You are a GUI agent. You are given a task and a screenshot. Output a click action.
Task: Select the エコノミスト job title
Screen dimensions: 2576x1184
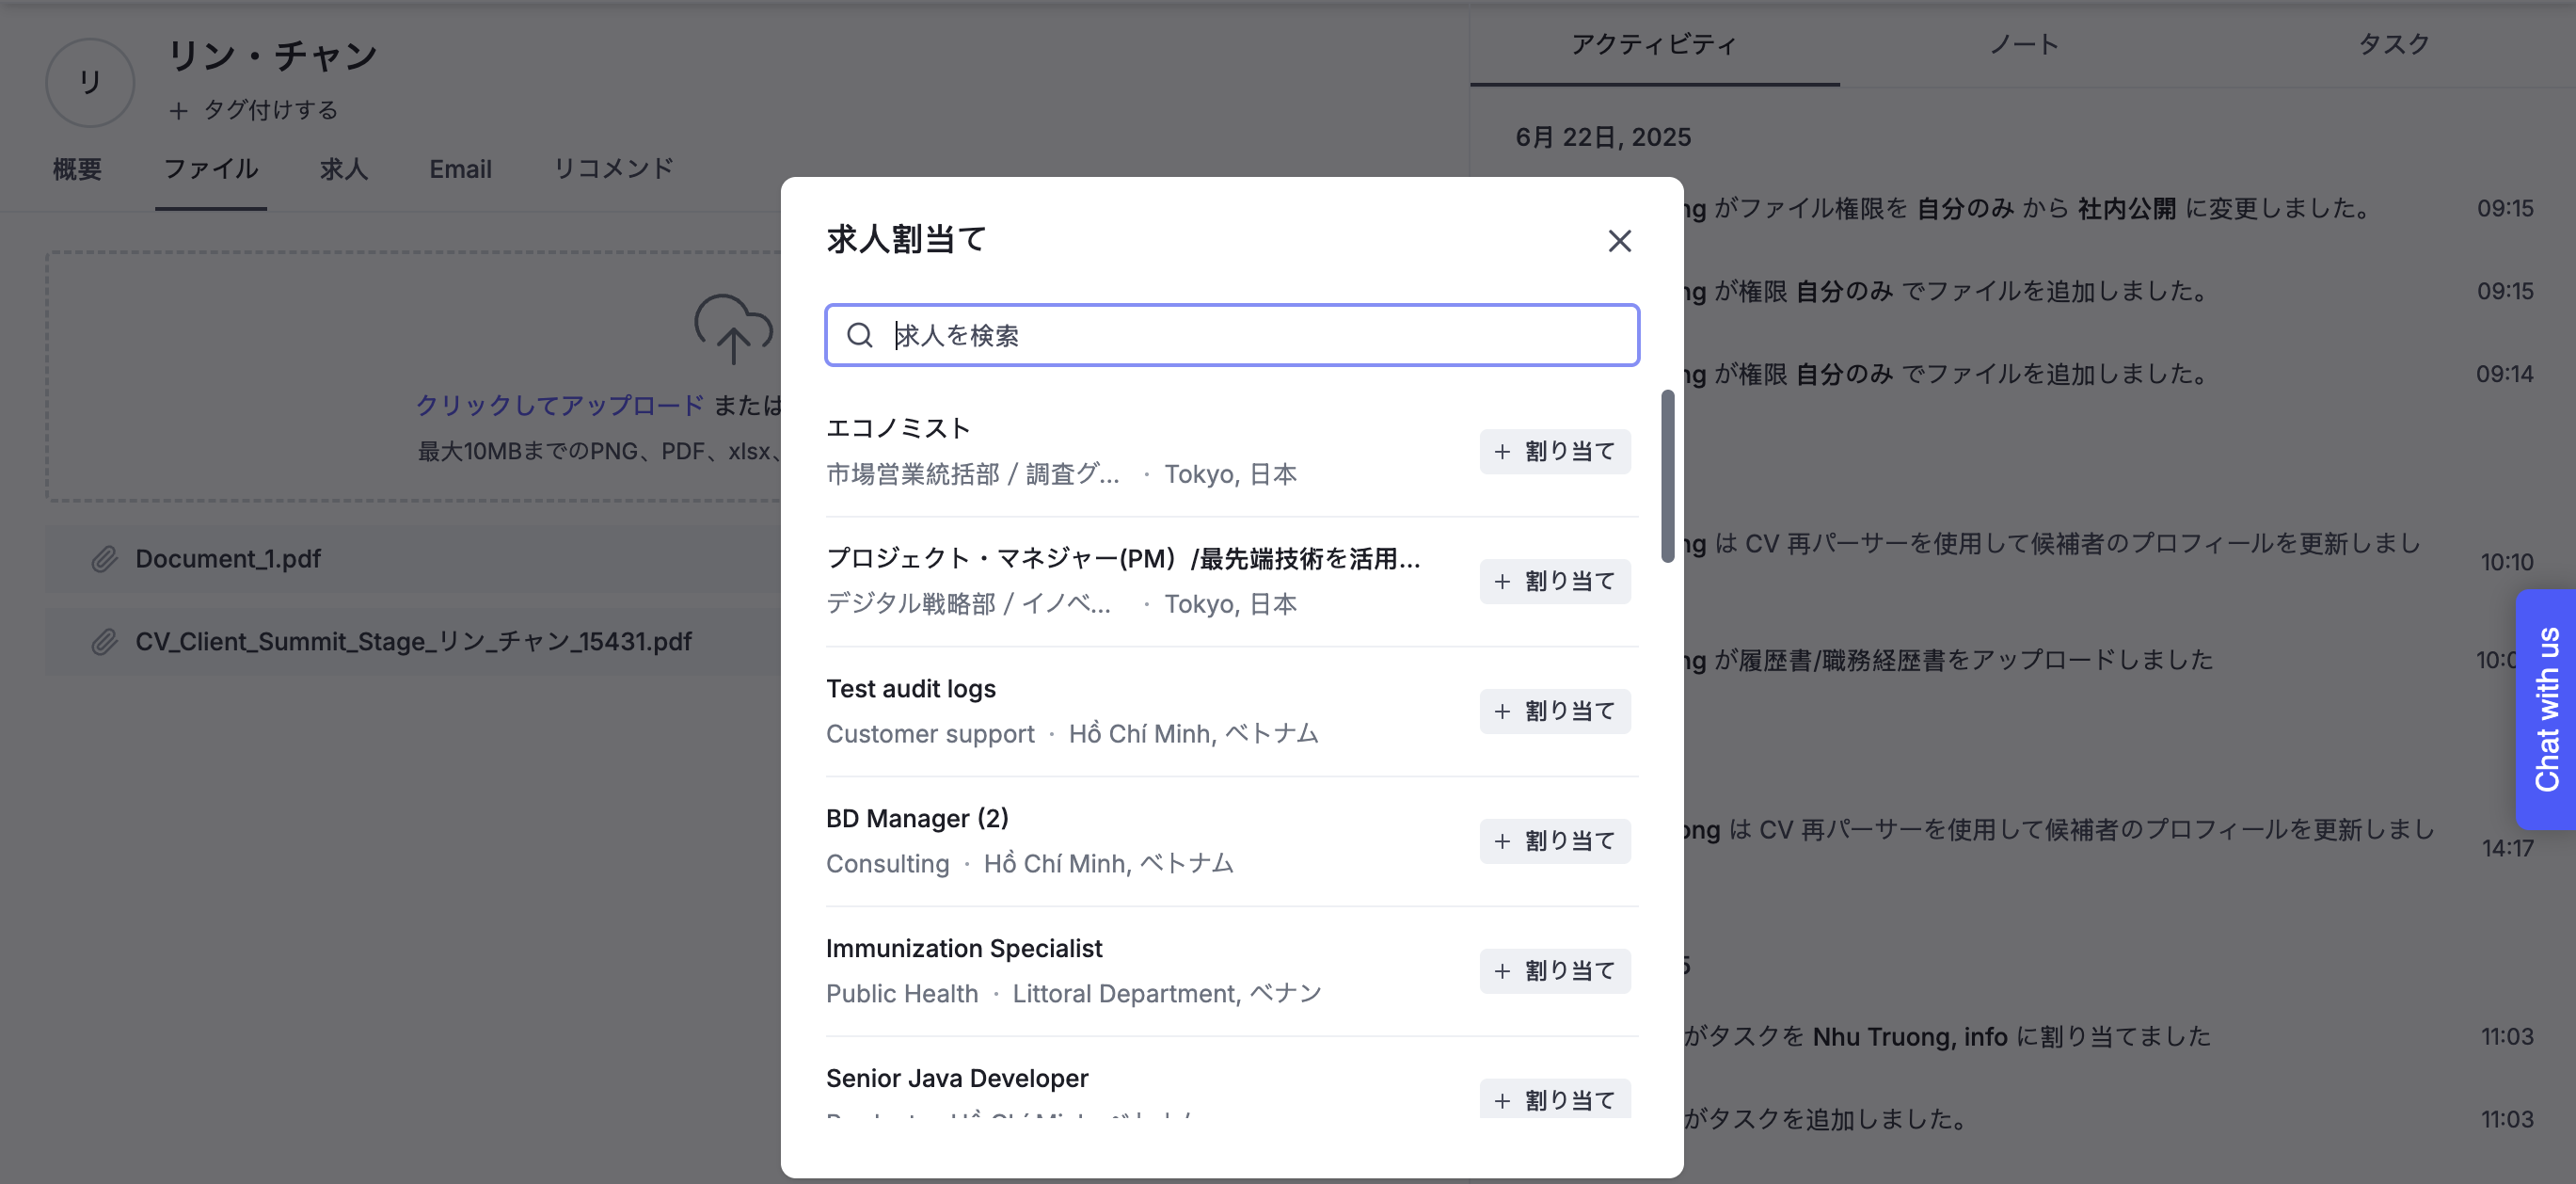[898, 428]
